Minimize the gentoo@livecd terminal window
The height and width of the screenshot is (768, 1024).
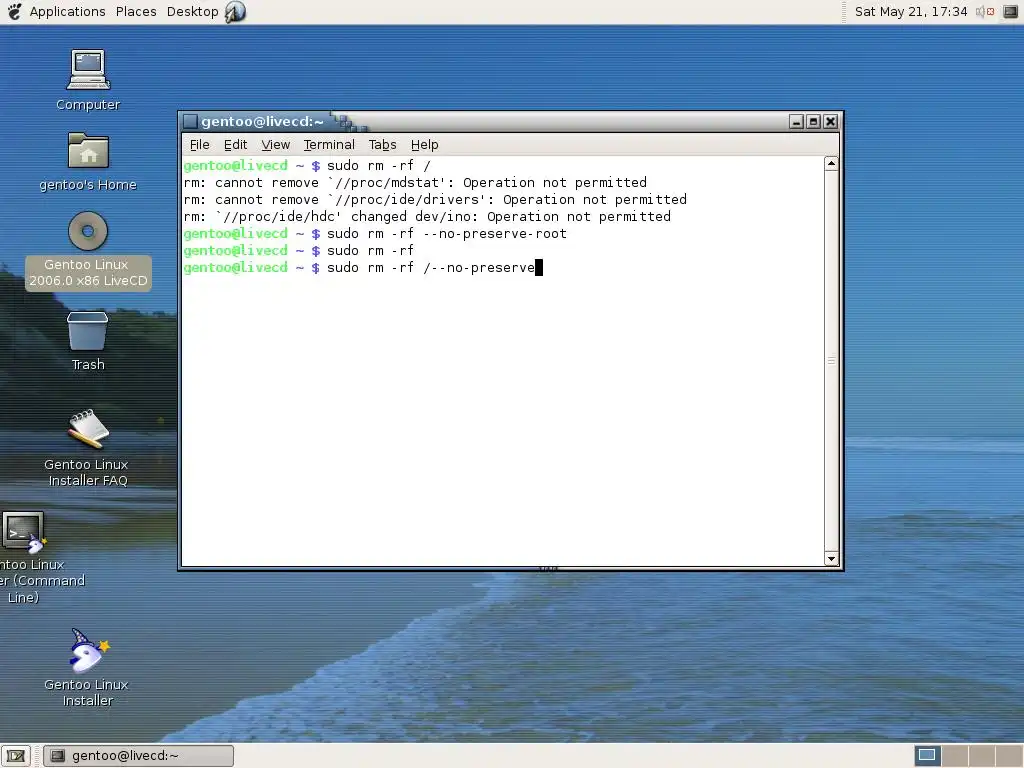(796, 121)
